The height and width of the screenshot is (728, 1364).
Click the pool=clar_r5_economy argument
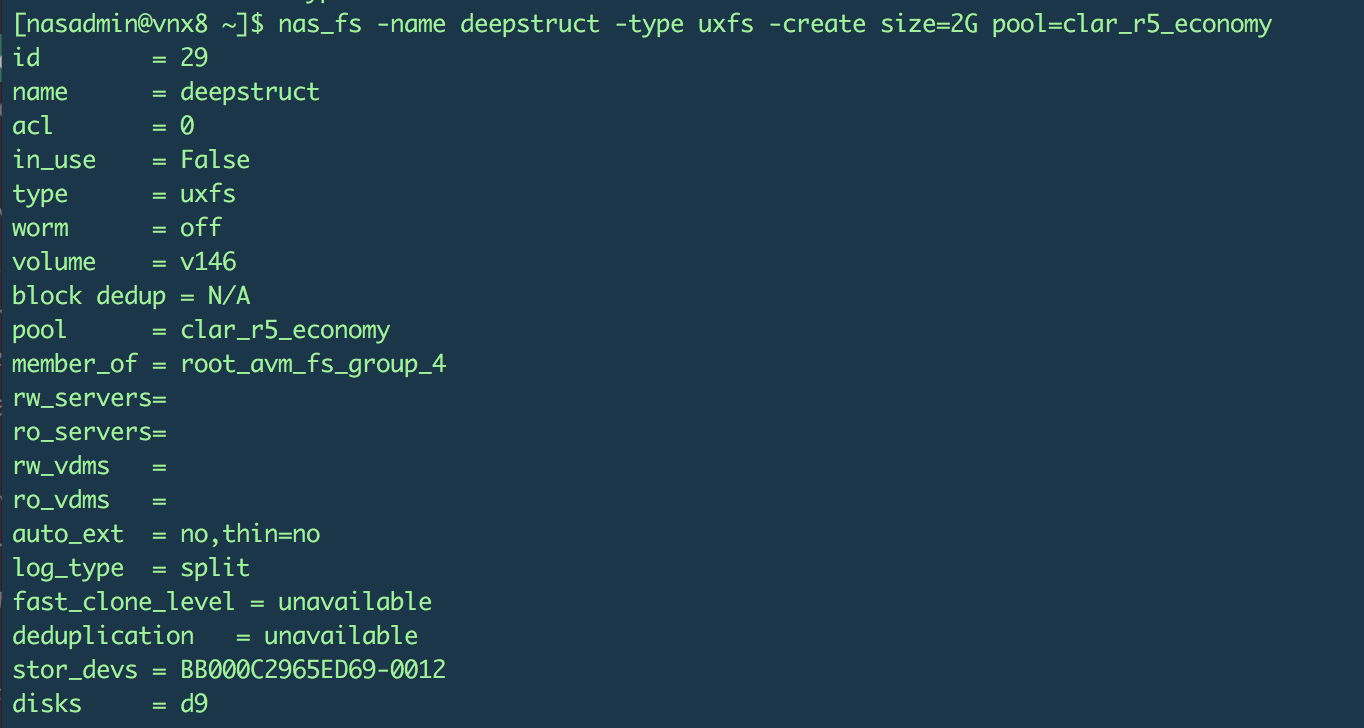pyautogui.click(x=1131, y=23)
